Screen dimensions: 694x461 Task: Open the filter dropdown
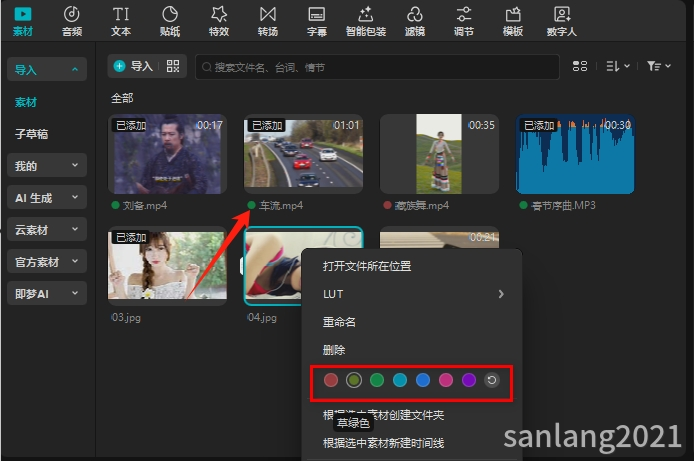(659, 66)
